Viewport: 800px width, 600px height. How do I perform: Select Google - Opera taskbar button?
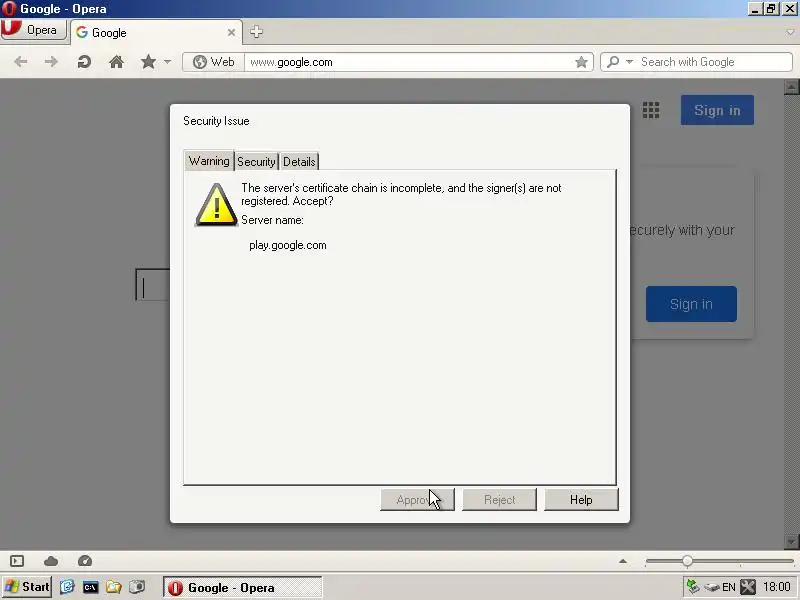243,587
